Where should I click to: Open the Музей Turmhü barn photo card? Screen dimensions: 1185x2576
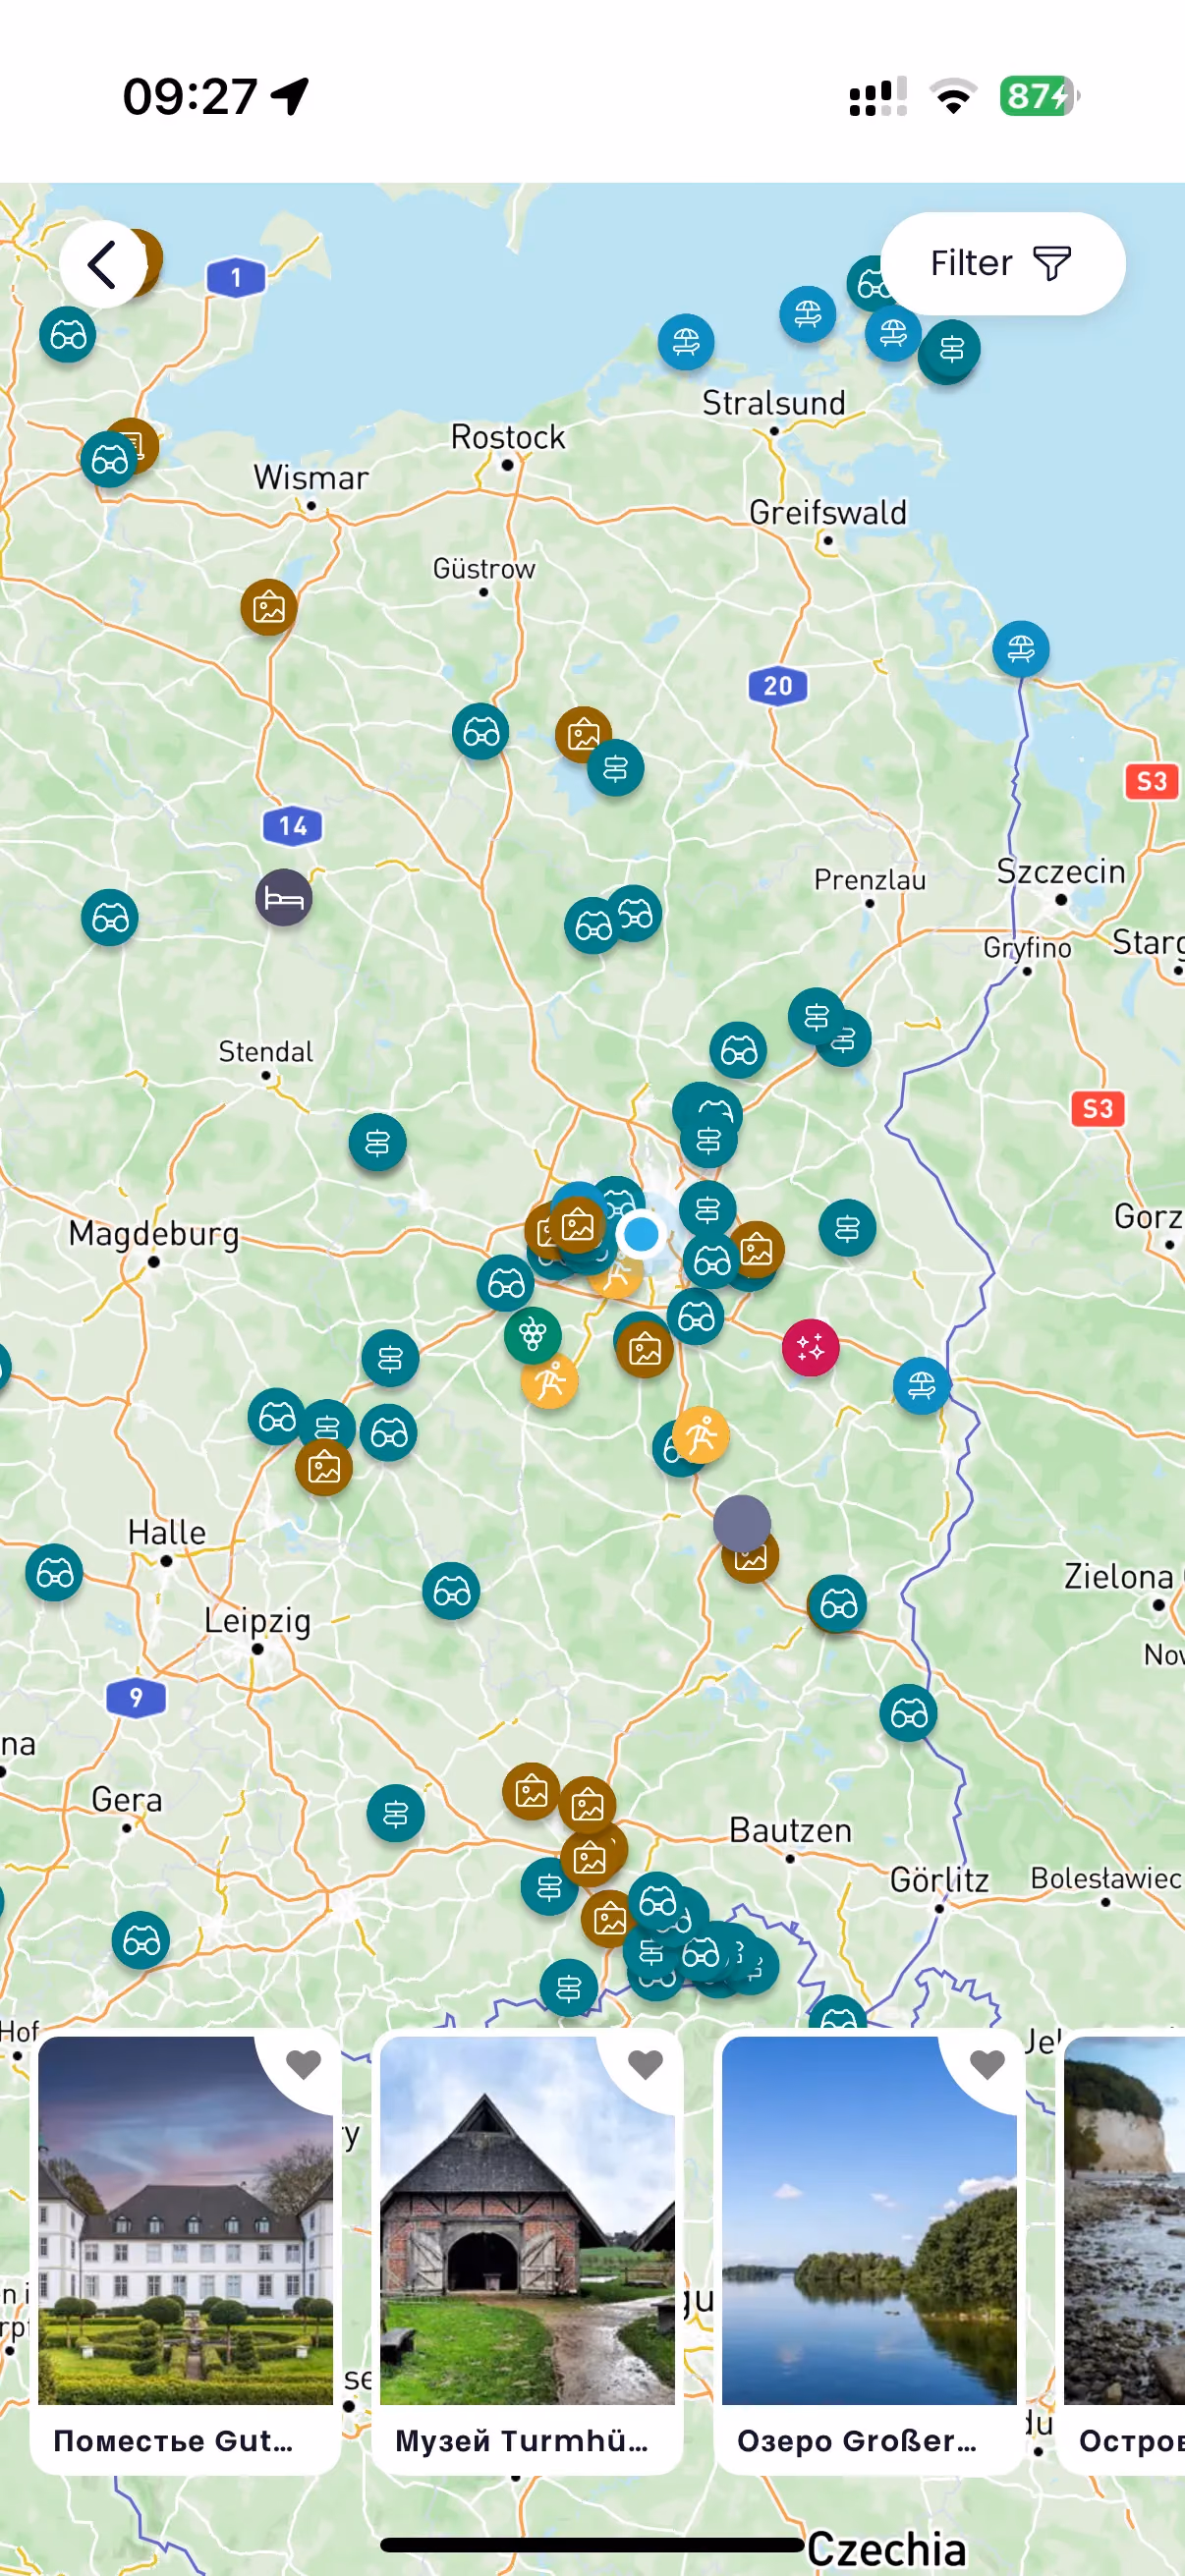[527, 2253]
